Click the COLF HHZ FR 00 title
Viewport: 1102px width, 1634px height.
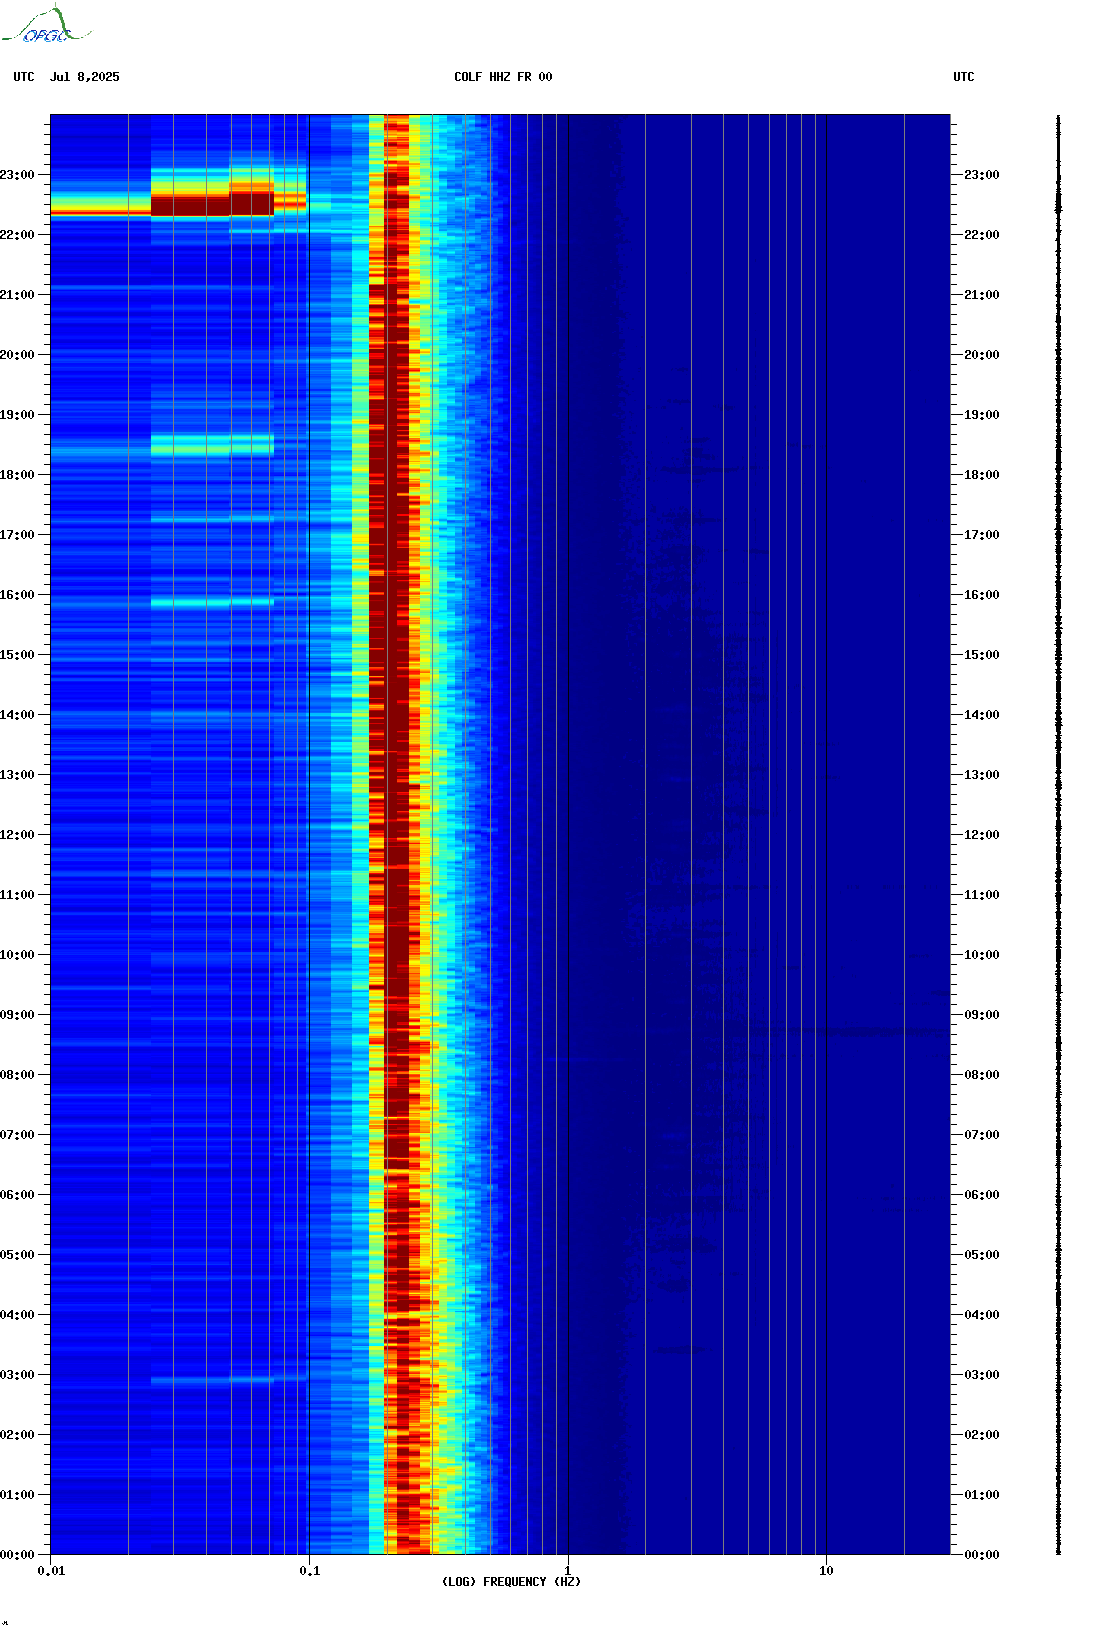[x=503, y=77]
